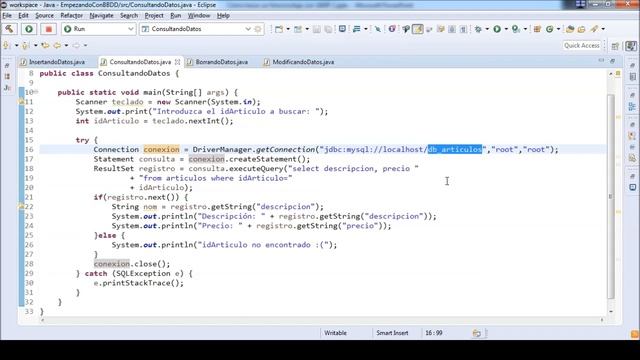Click the Open Console monitor icon
The image size is (640, 360).
pos(342,29)
